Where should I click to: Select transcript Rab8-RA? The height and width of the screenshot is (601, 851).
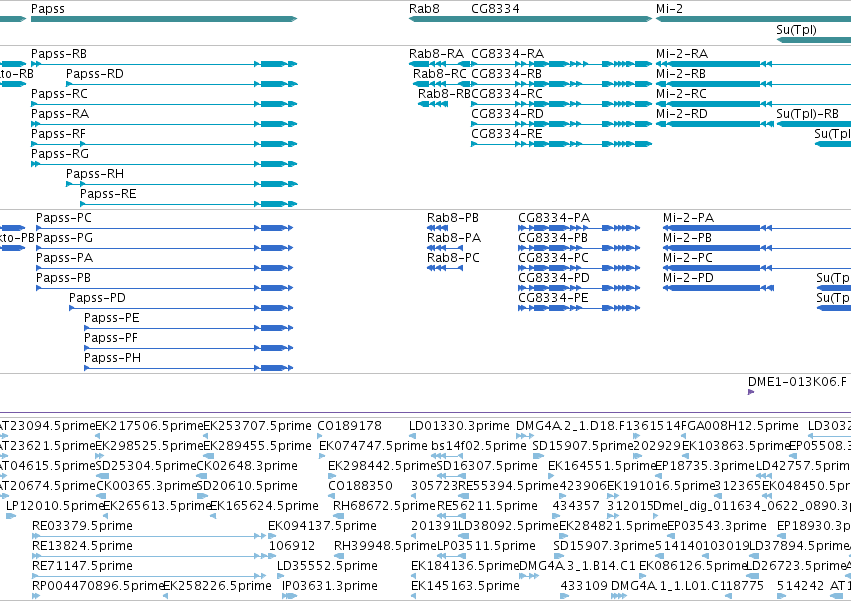[436, 54]
